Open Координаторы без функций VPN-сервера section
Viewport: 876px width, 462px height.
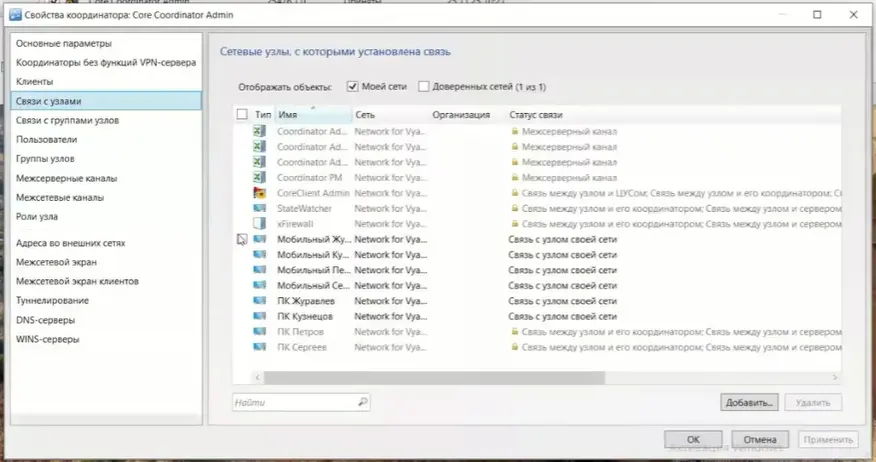(x=106, y=63)
